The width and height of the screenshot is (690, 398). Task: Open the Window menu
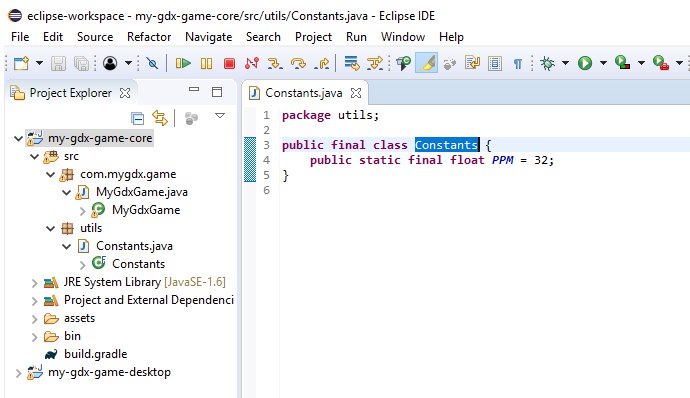(403, 37)
